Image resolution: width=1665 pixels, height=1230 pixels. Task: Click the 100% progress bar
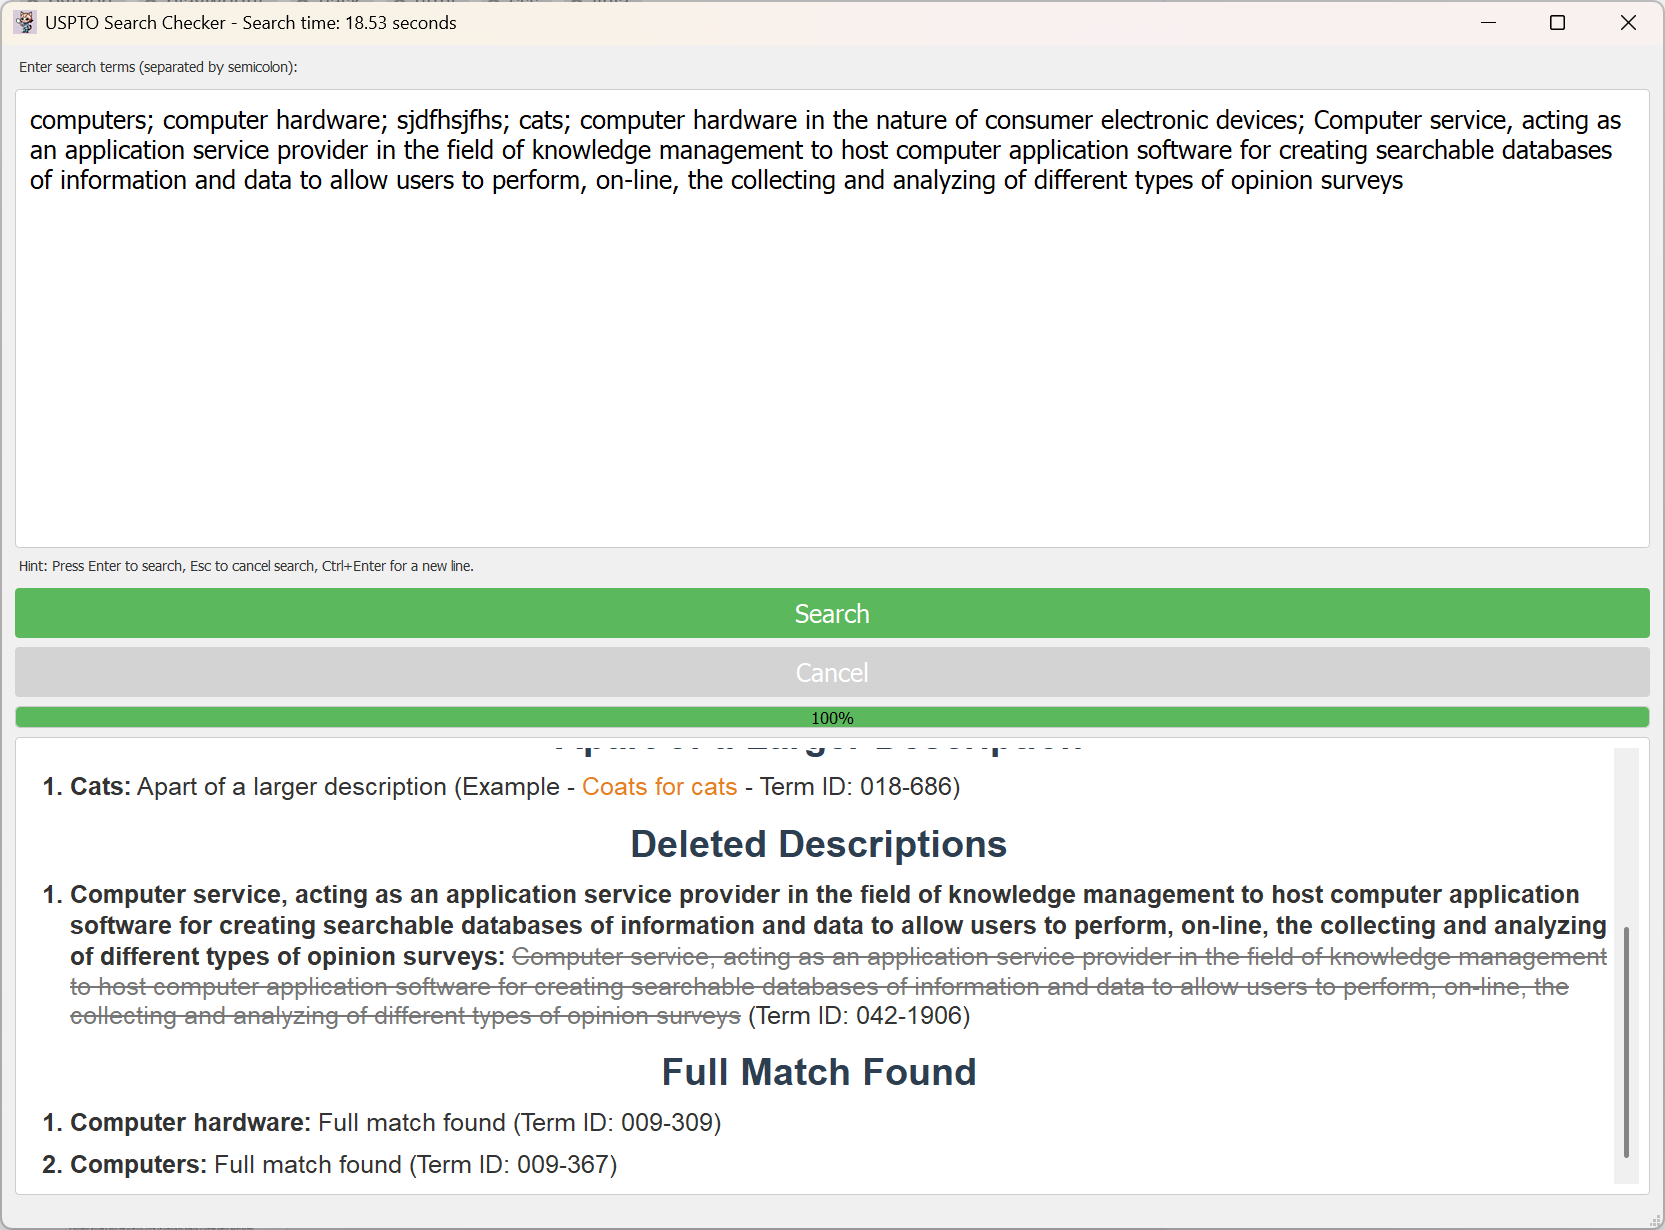[832, 717]
